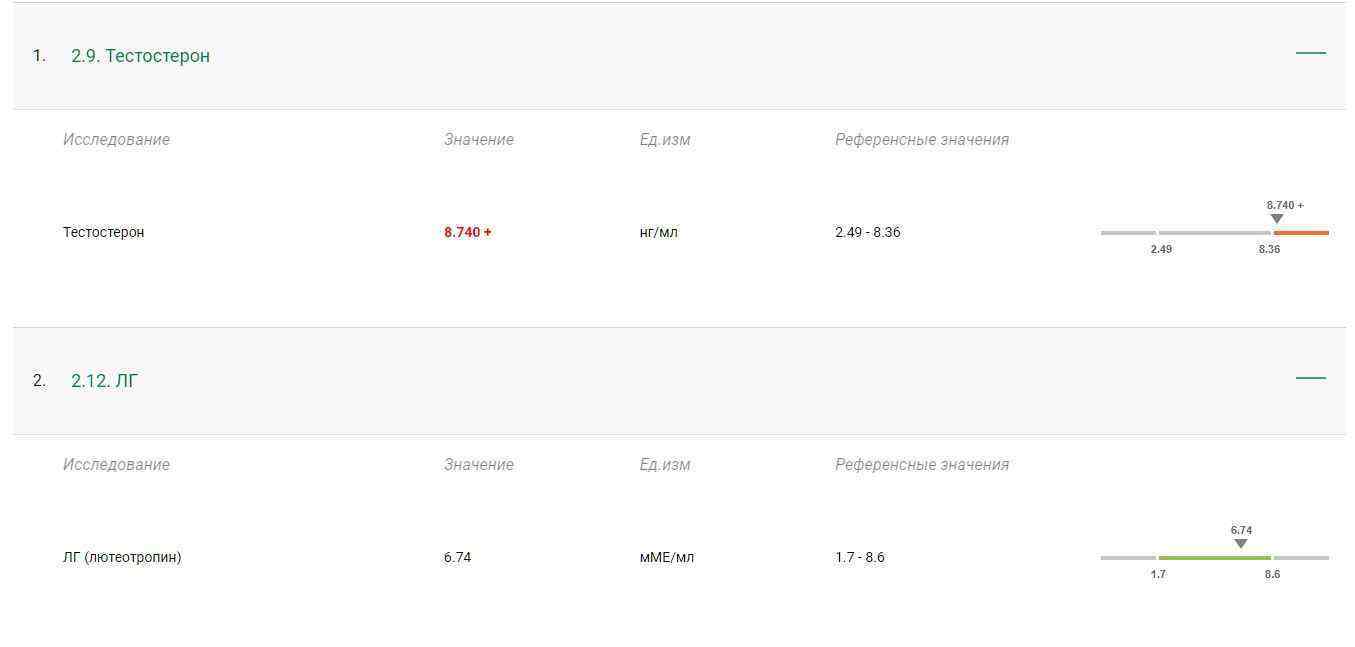
Task: Click the triangle marker above ЛГ scale
Action: coord(1240,544)
